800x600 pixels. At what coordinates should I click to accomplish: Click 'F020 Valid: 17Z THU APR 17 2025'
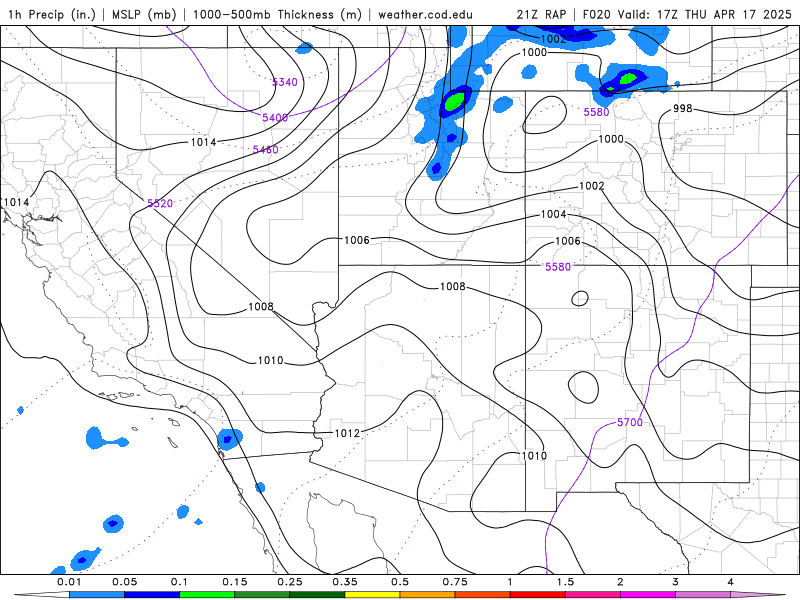coord(687,14)
